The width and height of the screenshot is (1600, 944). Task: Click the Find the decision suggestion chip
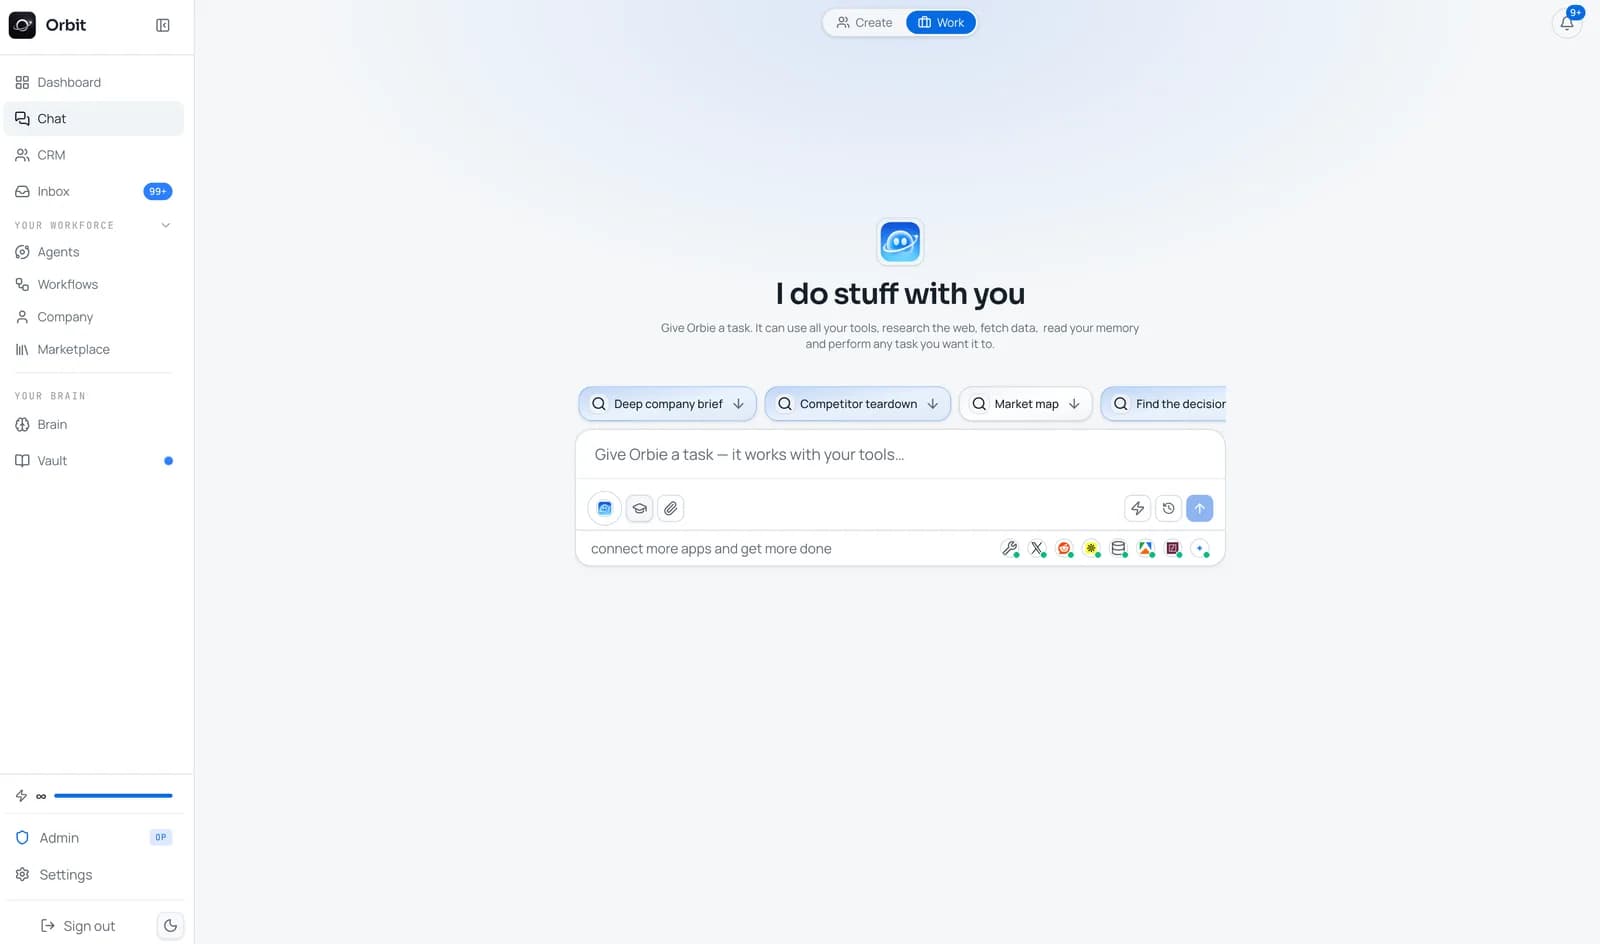pyautogui.click(x=1164, y=404)
